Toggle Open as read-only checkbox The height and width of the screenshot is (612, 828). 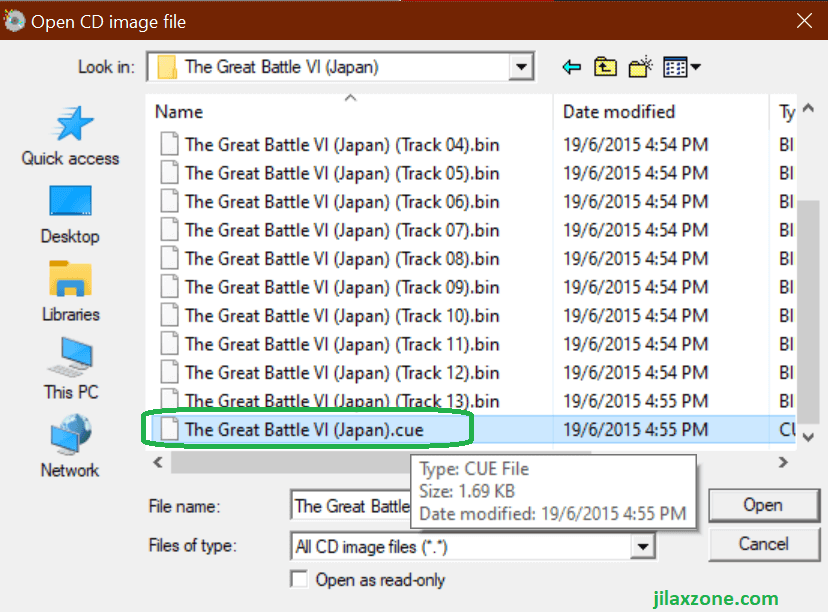pos(299,579)
